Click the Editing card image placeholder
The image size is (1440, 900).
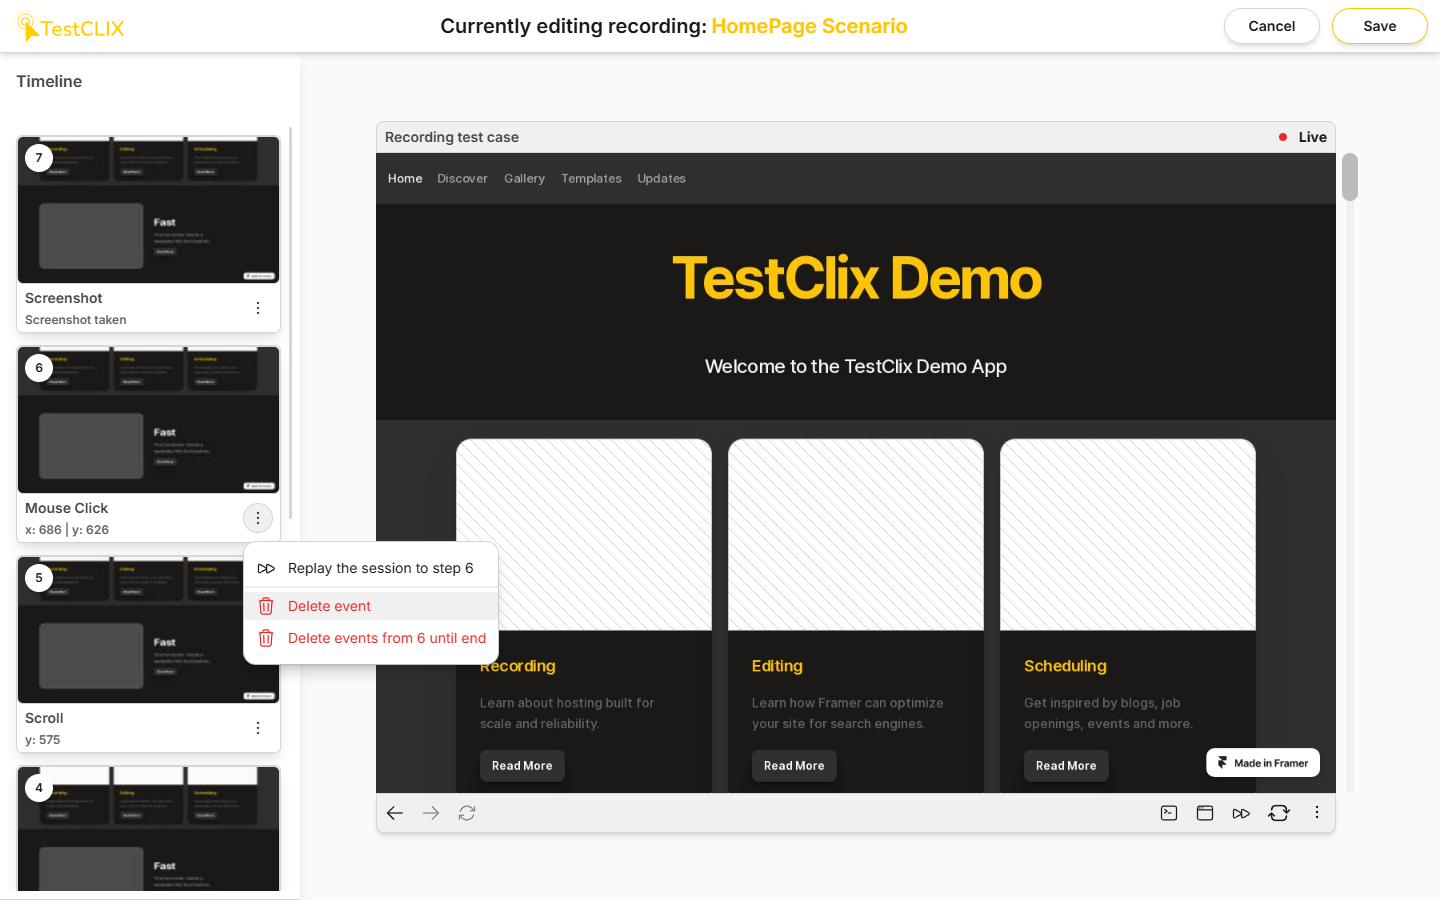856,535
